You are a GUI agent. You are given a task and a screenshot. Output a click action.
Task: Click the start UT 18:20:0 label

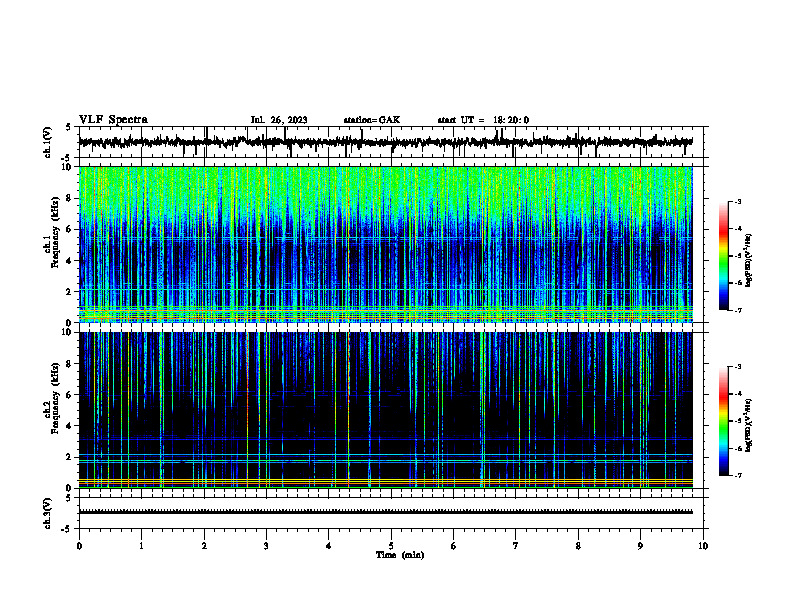tap(483, 120)
